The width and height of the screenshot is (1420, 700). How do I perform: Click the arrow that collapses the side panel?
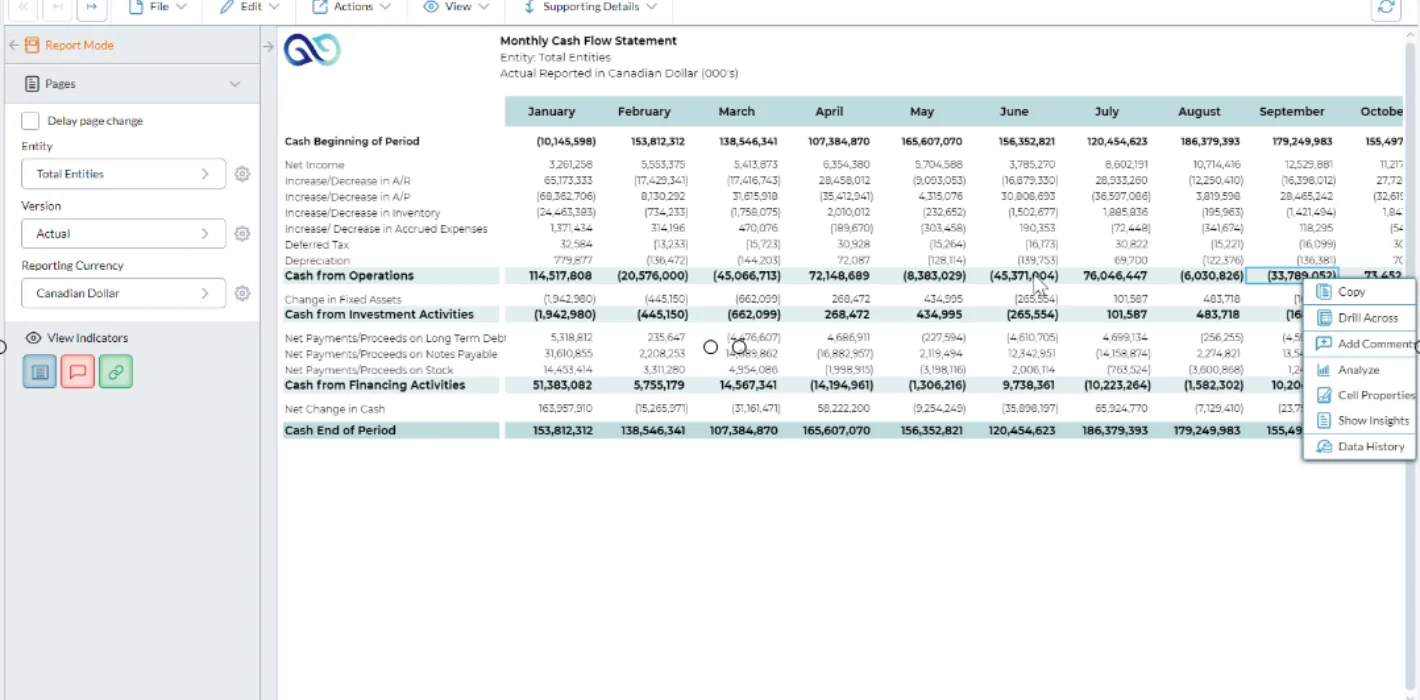(x=268, y=46)
